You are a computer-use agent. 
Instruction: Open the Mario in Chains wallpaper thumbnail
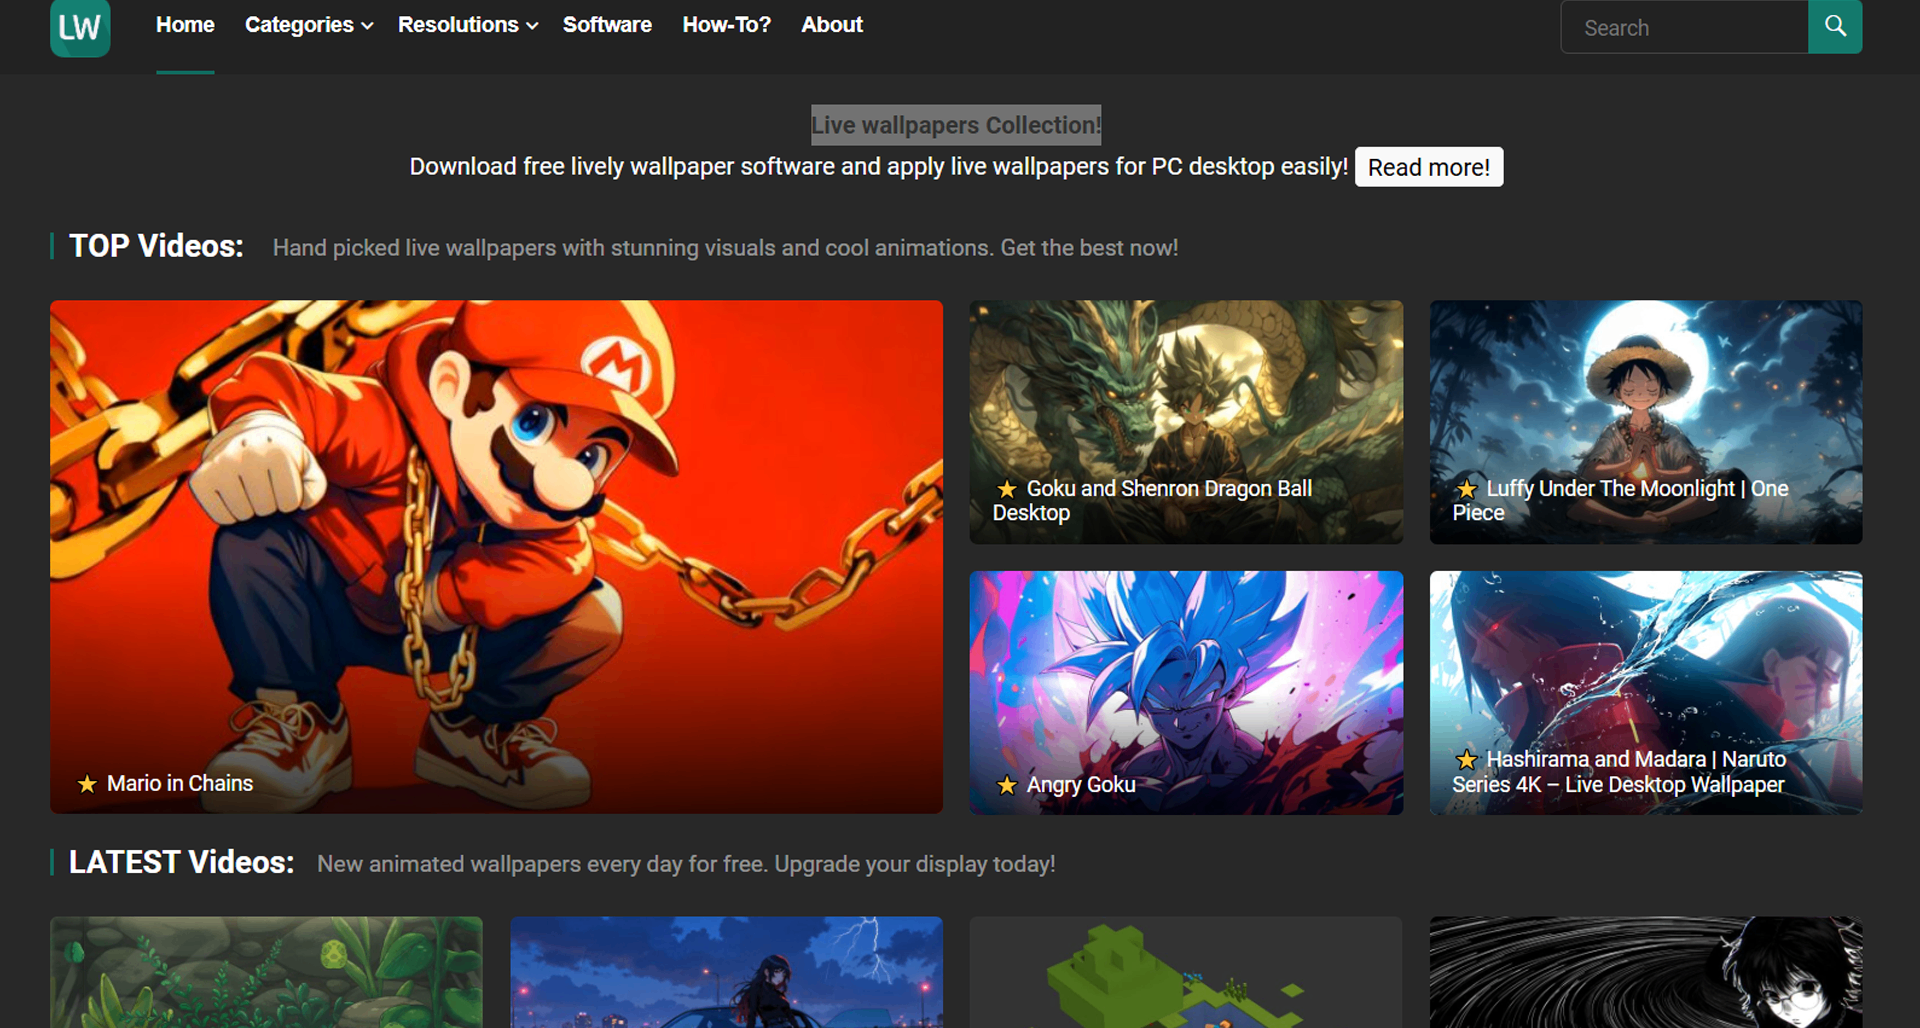click(x=496, y=556)
